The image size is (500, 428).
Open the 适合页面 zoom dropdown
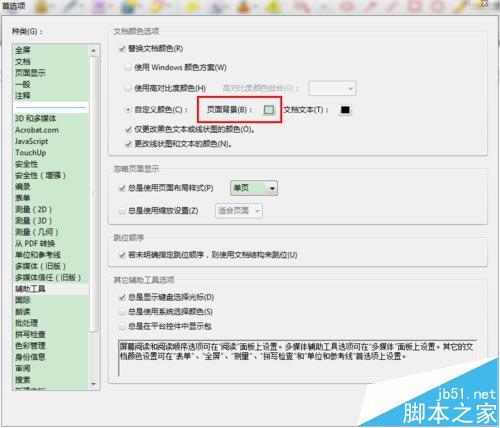[x=239, y=211]
